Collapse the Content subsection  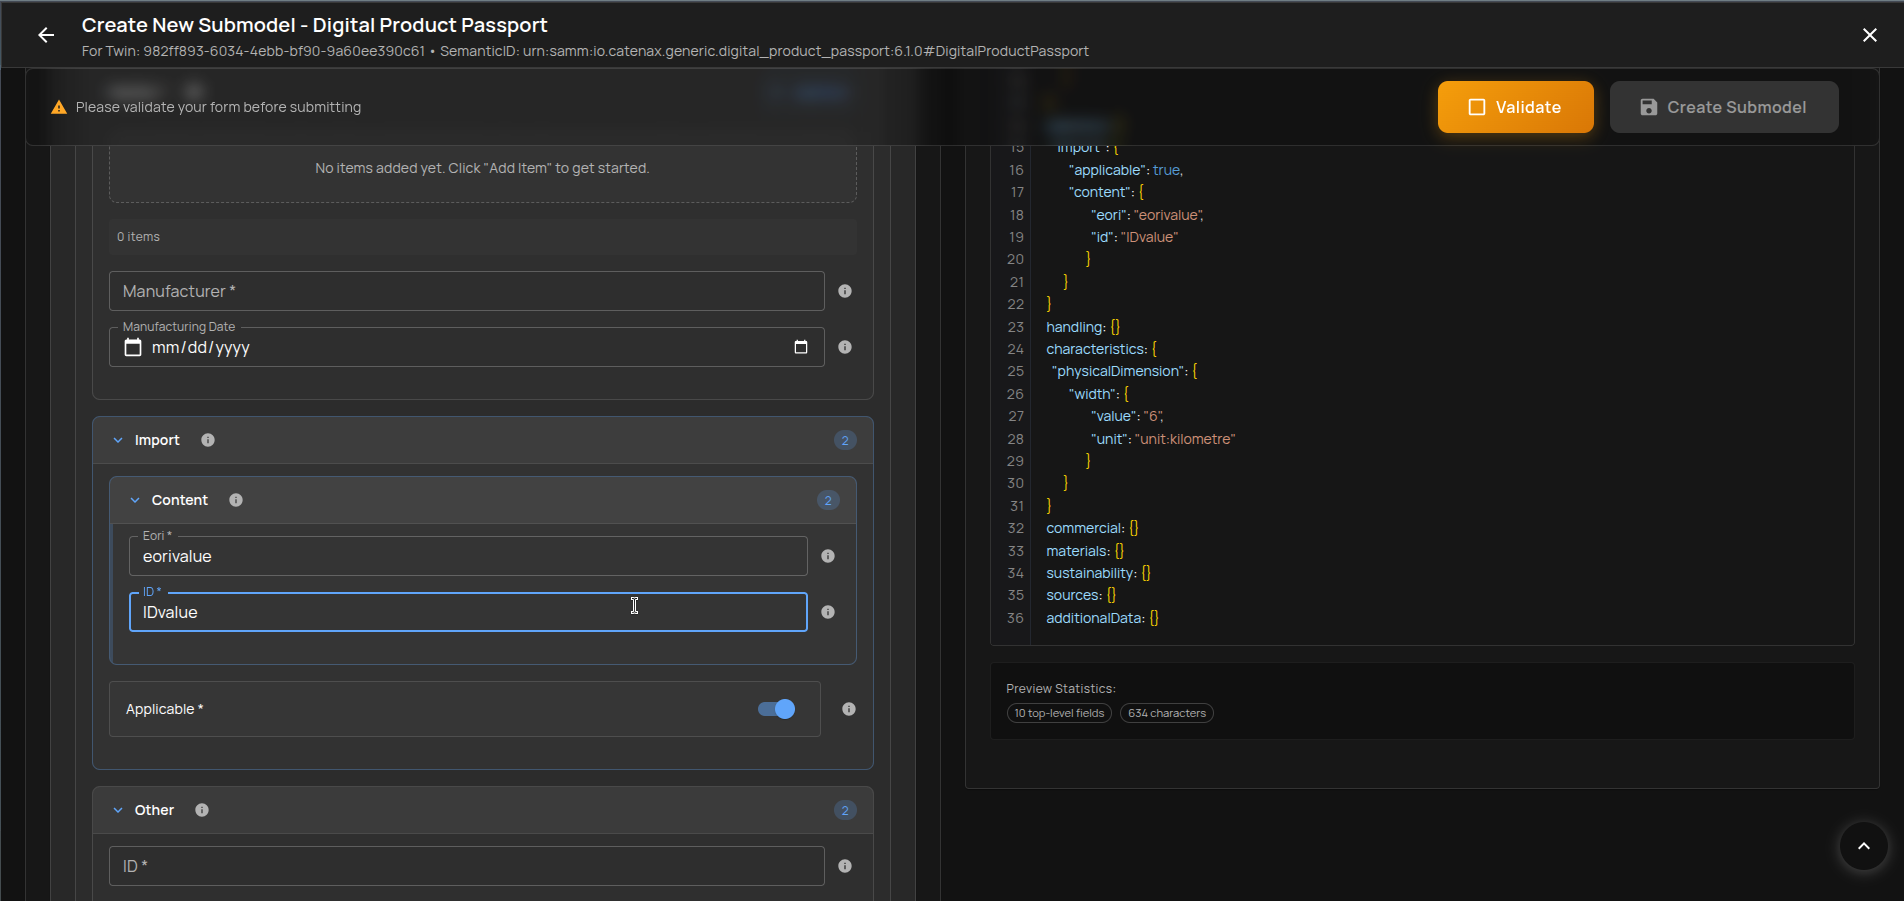(135, 500)
